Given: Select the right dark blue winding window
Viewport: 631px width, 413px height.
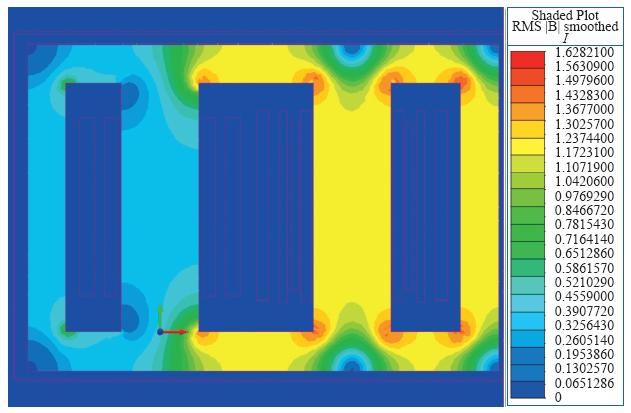Looking at the screenshot, I should coord(425,207).
